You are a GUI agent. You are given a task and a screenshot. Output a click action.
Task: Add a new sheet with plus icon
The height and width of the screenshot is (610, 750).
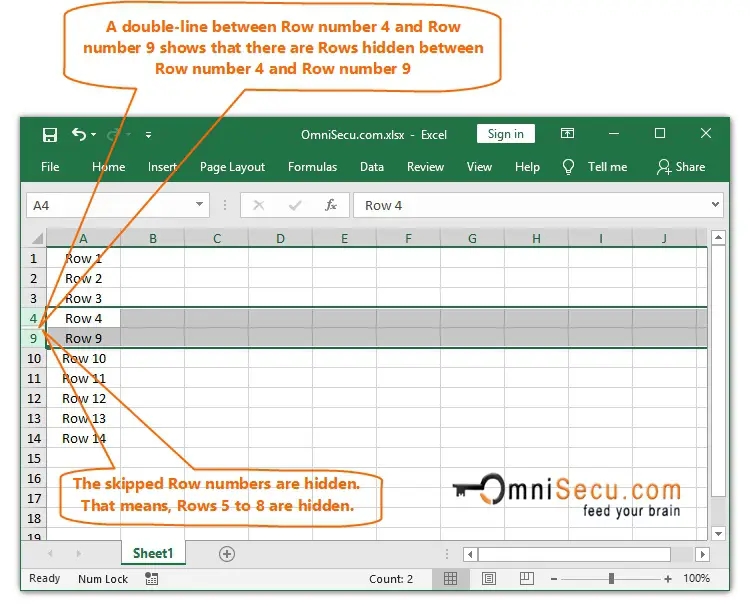click(227, 553)
